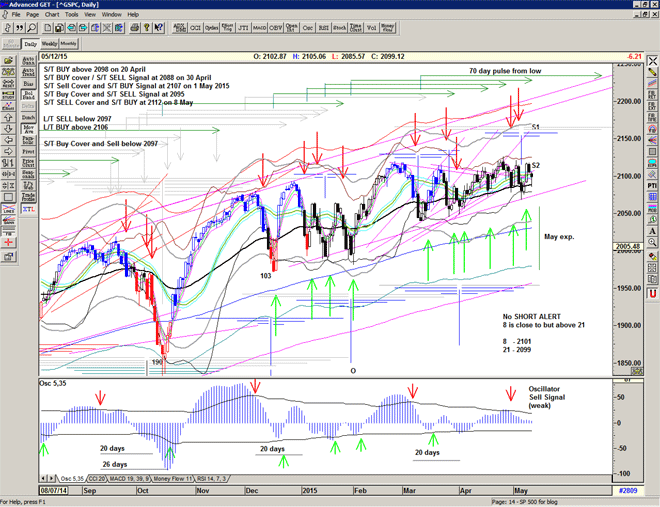
Task: Click the Money Flow toolbar button
Action: click(x=388, y=30)
